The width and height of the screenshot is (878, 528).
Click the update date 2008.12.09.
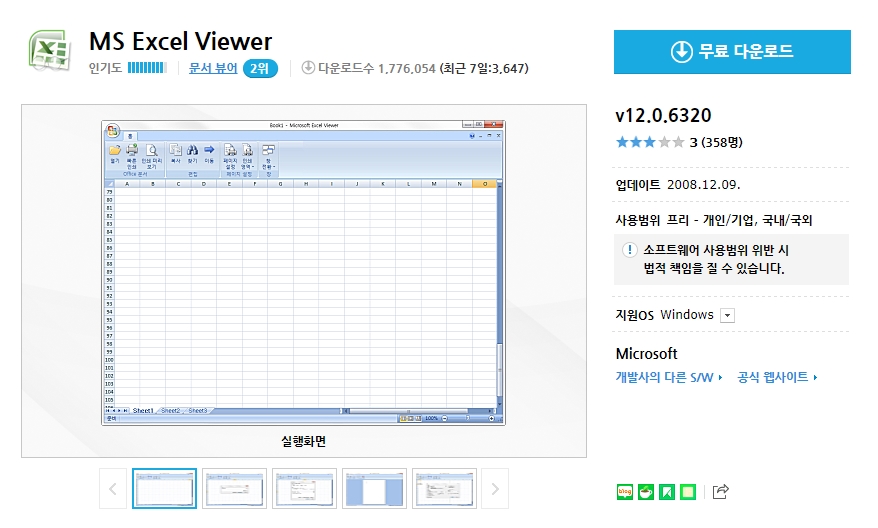(703, 185)
